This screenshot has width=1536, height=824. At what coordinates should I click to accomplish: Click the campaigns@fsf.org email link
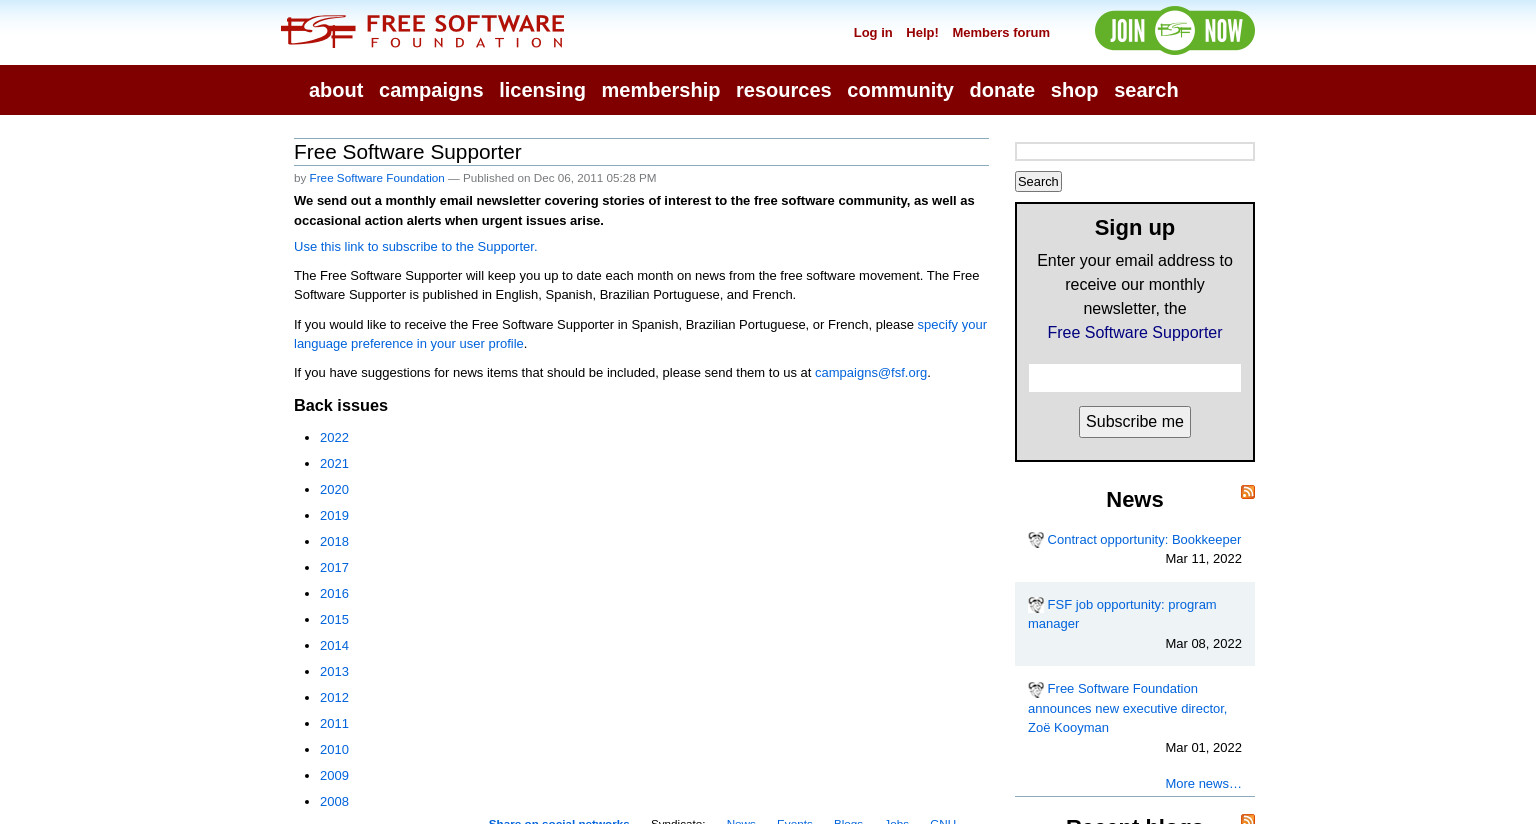point(871,373)
